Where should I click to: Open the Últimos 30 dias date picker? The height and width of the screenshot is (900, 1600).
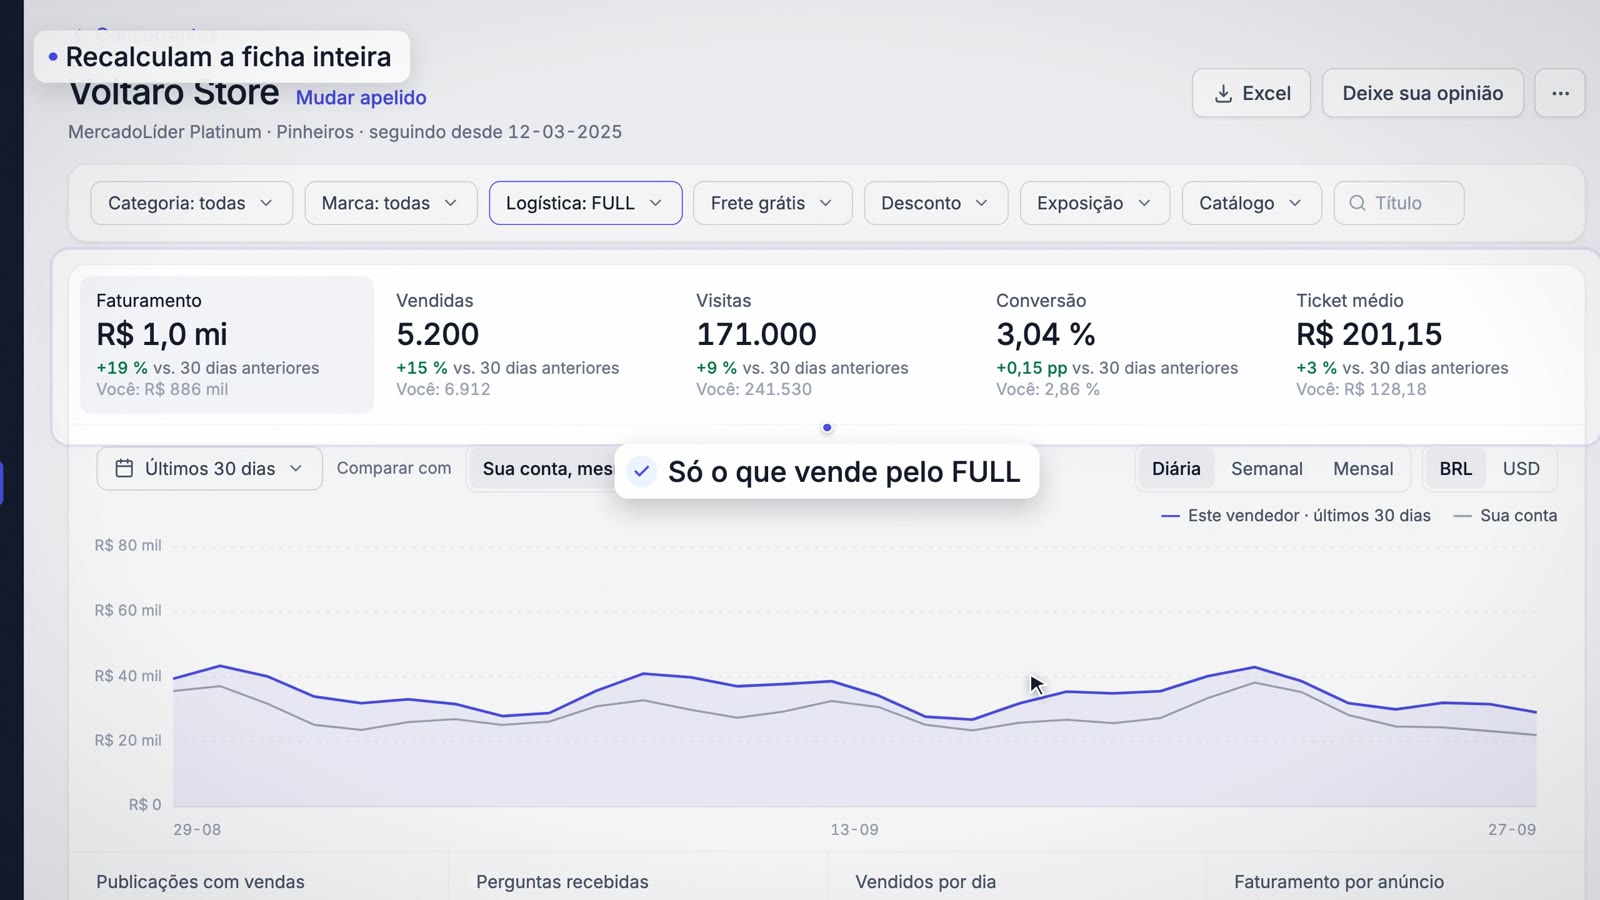point(209,468)
